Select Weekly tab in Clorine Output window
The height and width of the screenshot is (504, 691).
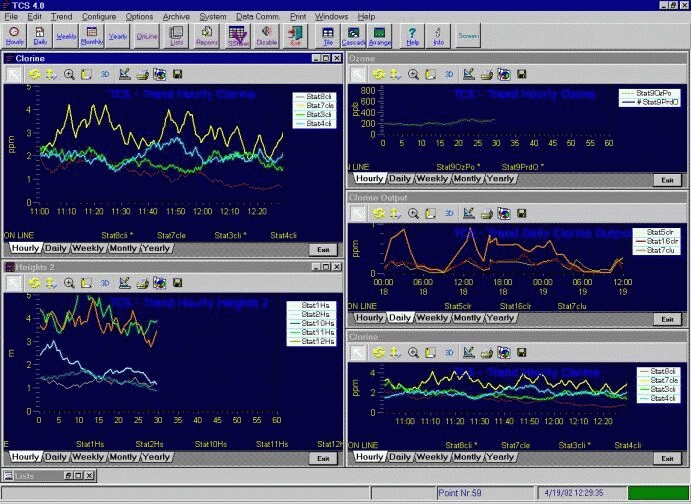point(432,318)
